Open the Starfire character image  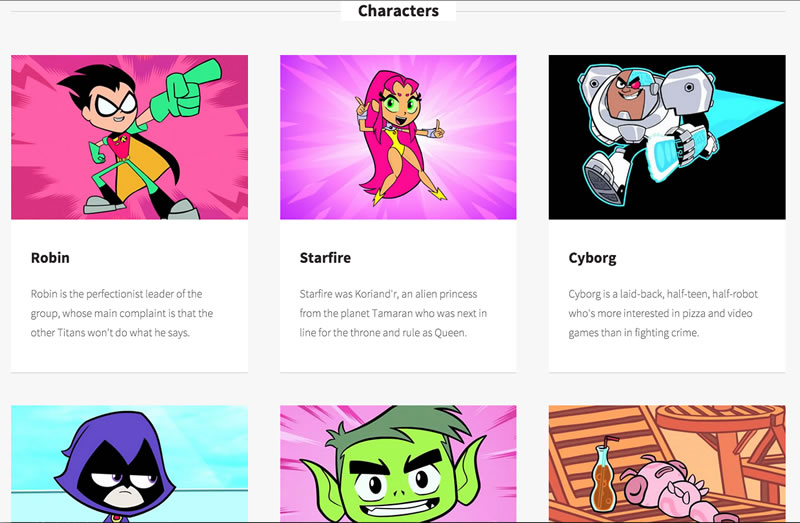coord(398,137)
